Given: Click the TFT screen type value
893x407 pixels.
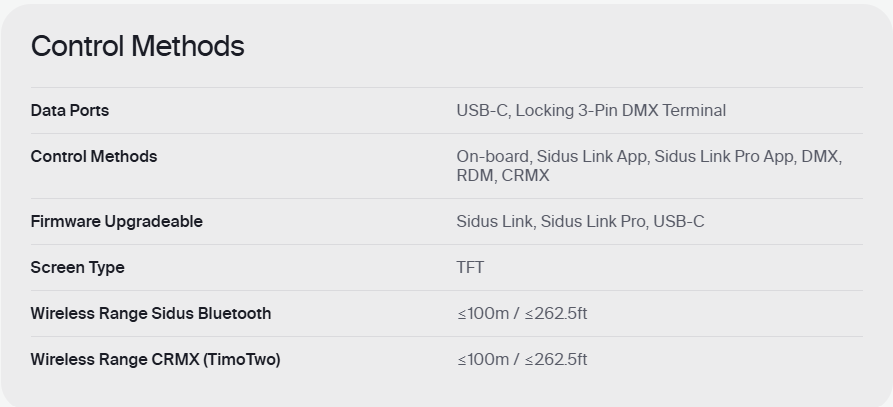Looking at the screenshot, I should tap(470, 268).
